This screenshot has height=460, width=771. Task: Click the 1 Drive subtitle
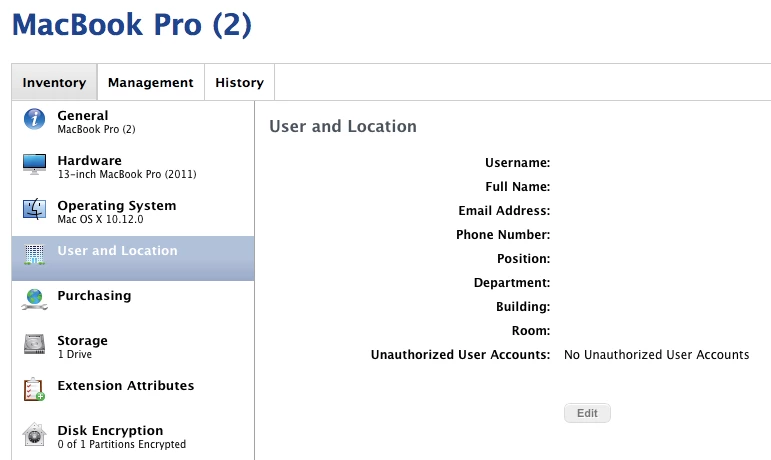click(75, 354)
